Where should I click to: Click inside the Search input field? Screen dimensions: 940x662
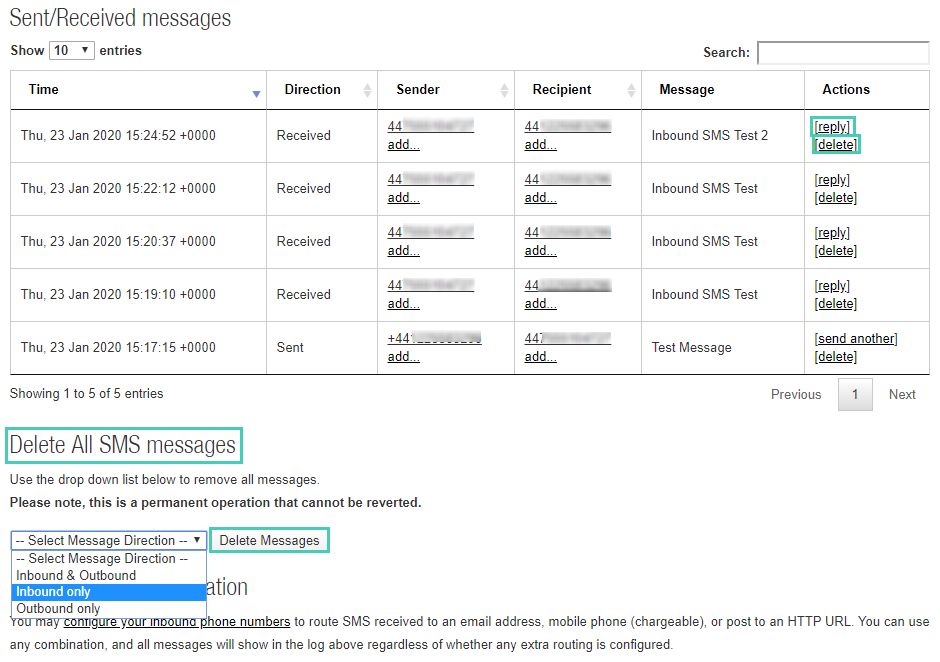tap(844, 51)
